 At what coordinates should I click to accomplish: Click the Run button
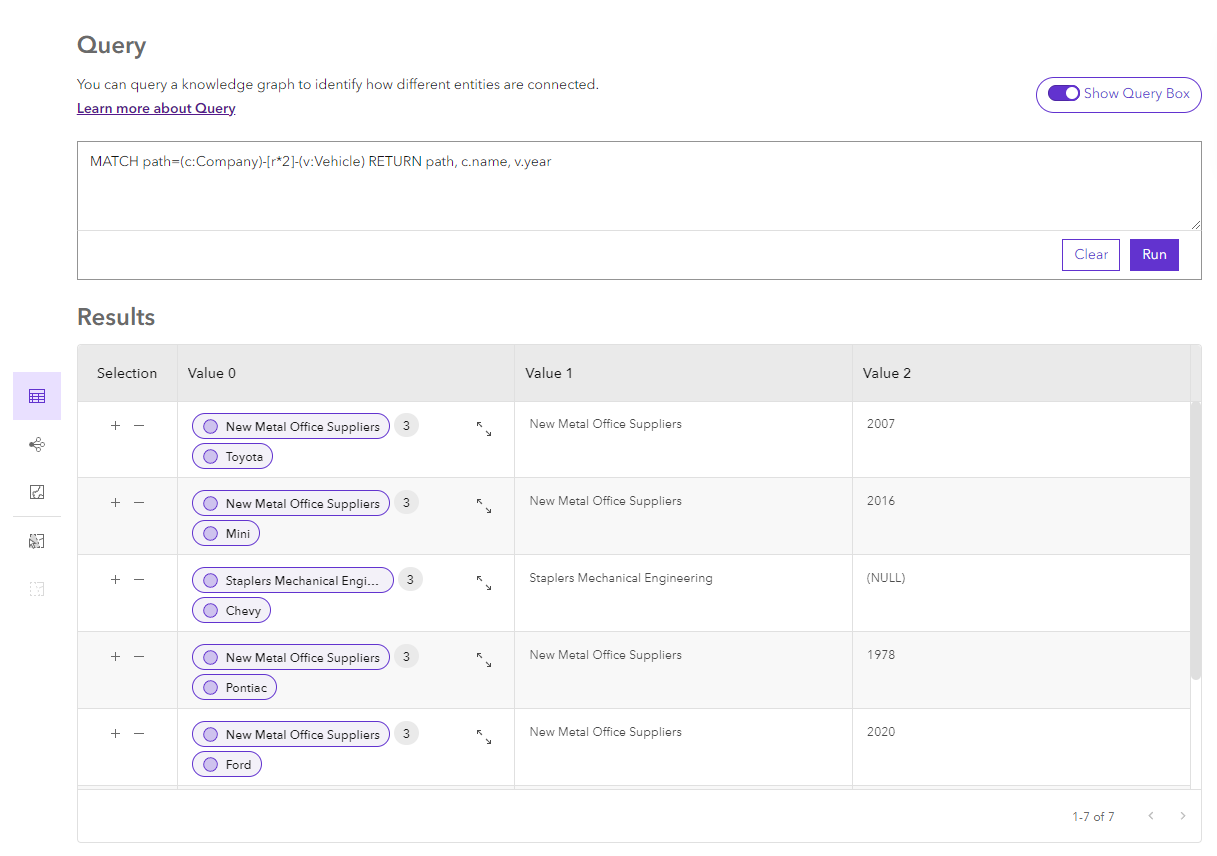point(1154,255)
